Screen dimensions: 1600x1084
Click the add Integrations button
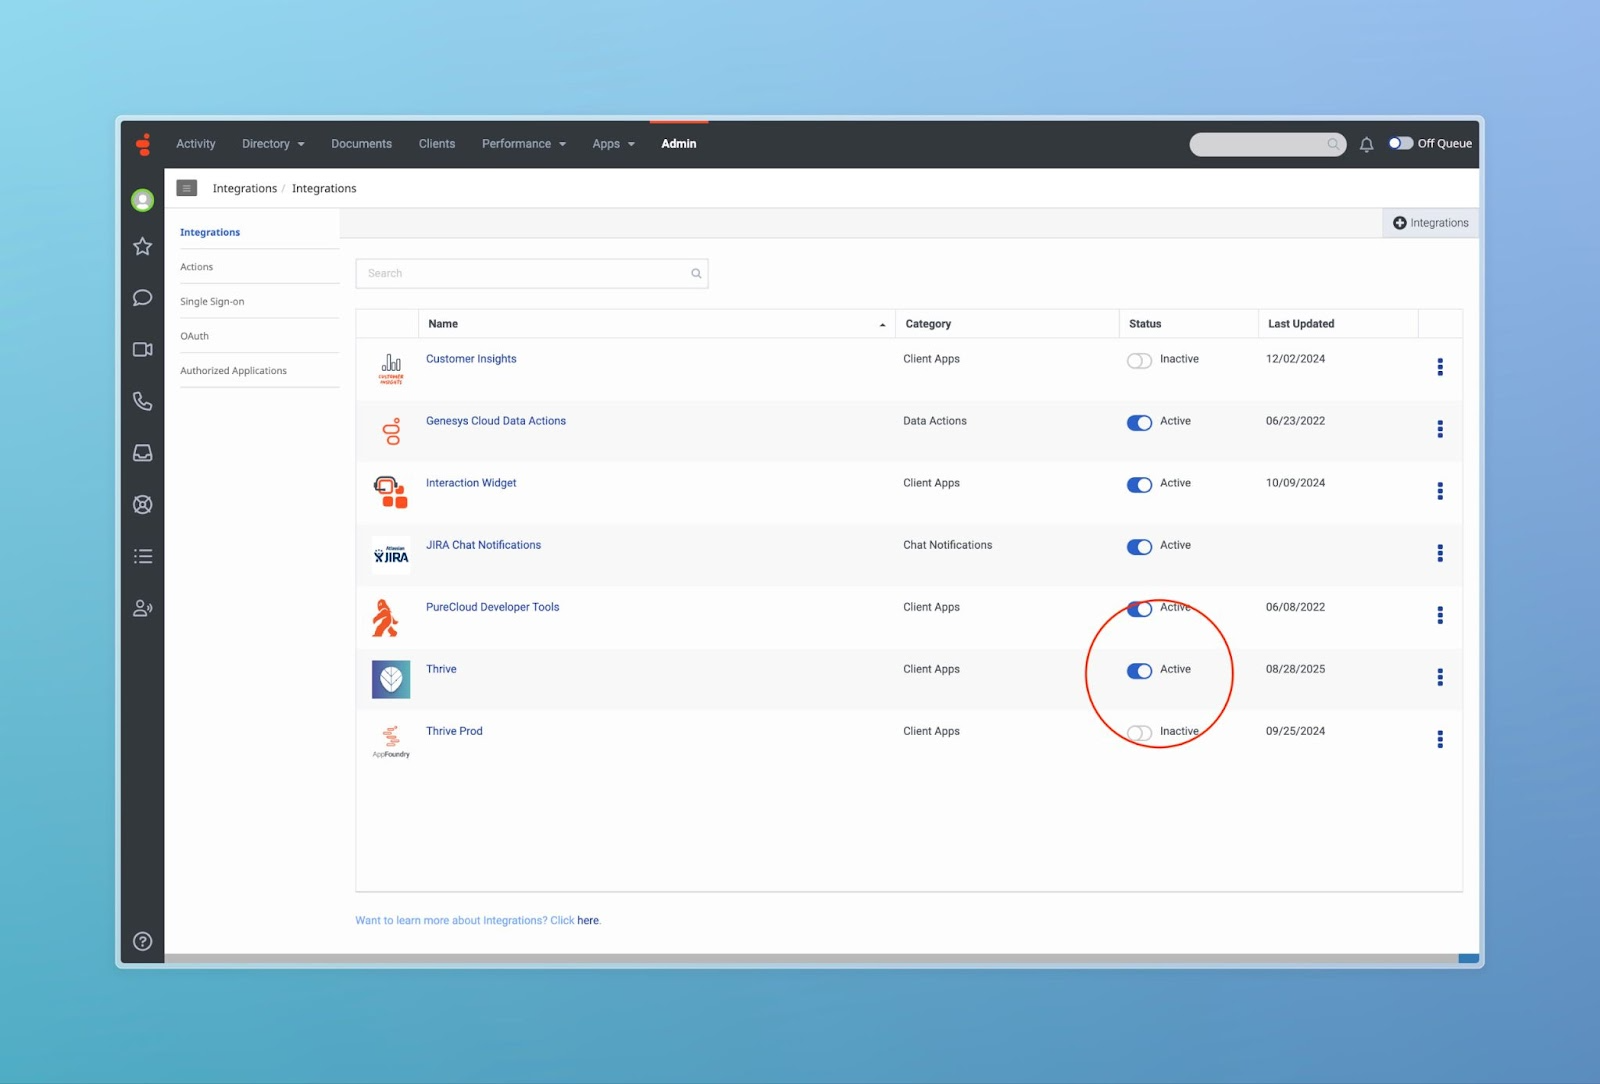pos(1430,223)
